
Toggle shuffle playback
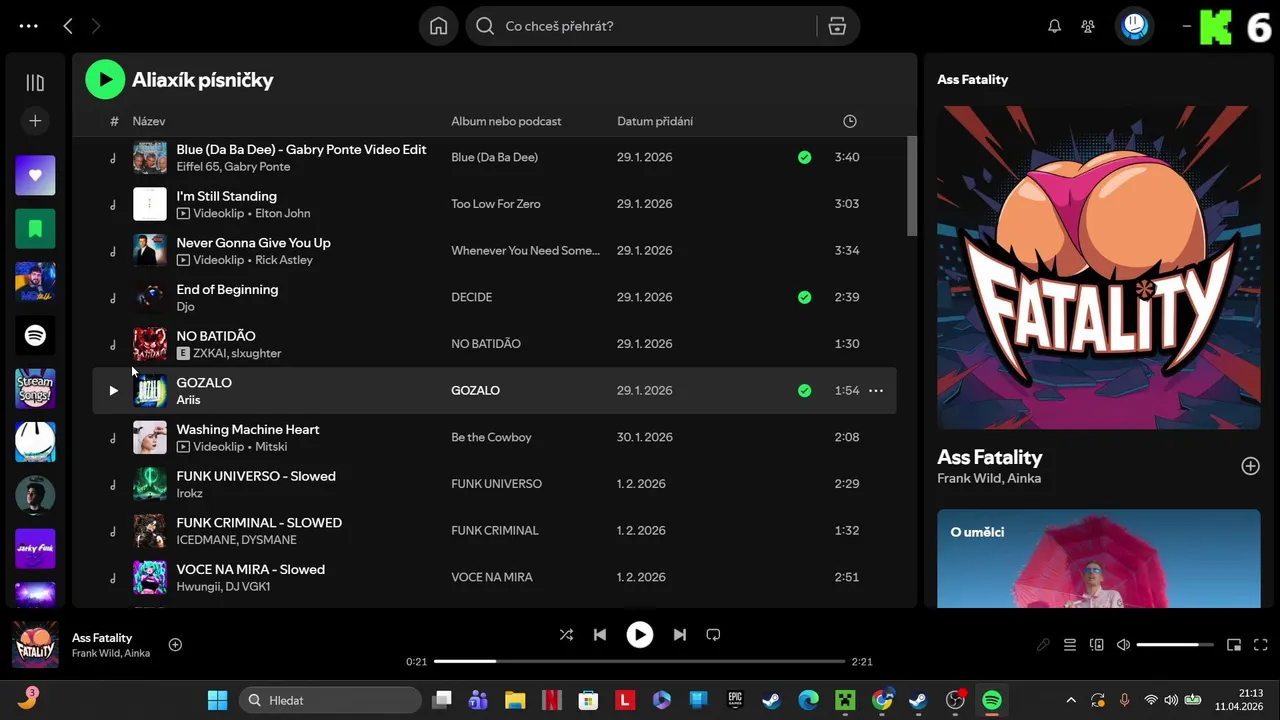click(x=566, y=634)
